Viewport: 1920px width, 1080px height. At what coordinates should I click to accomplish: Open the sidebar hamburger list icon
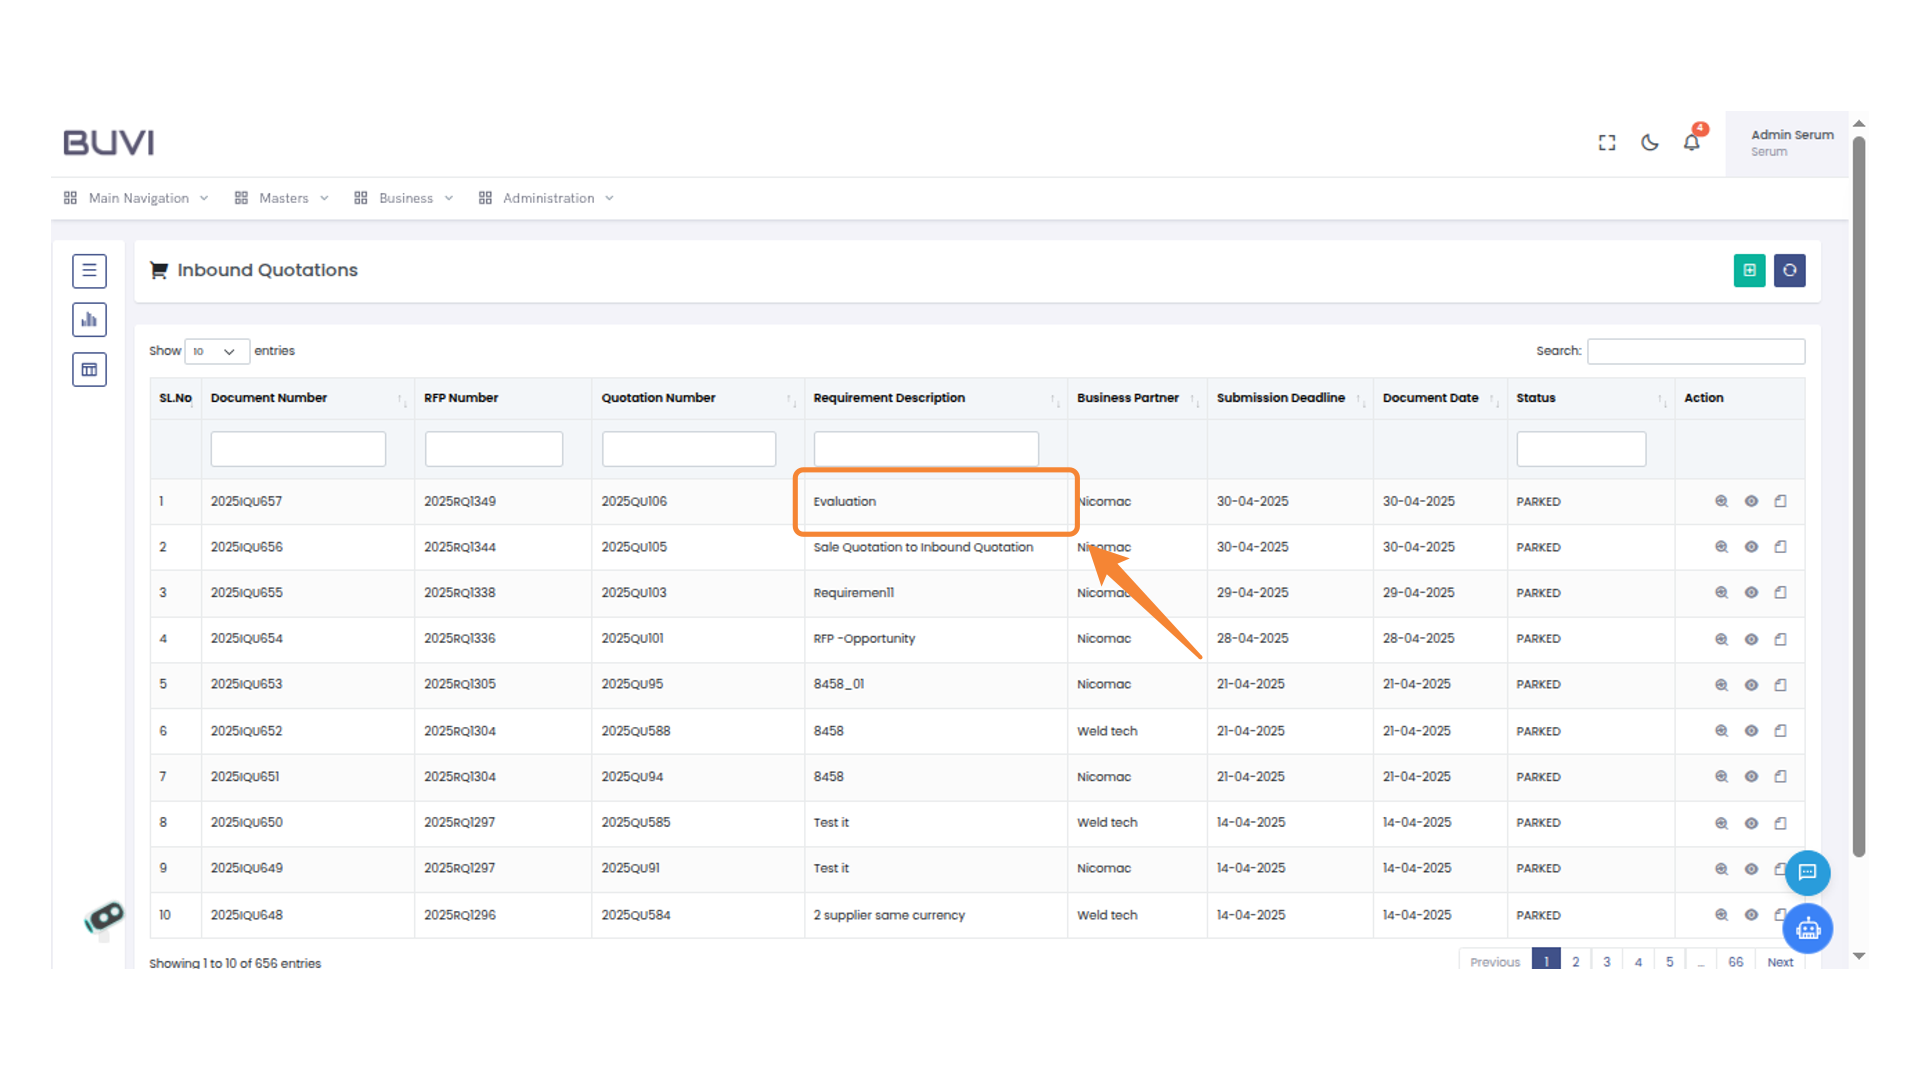pos(89,270)
